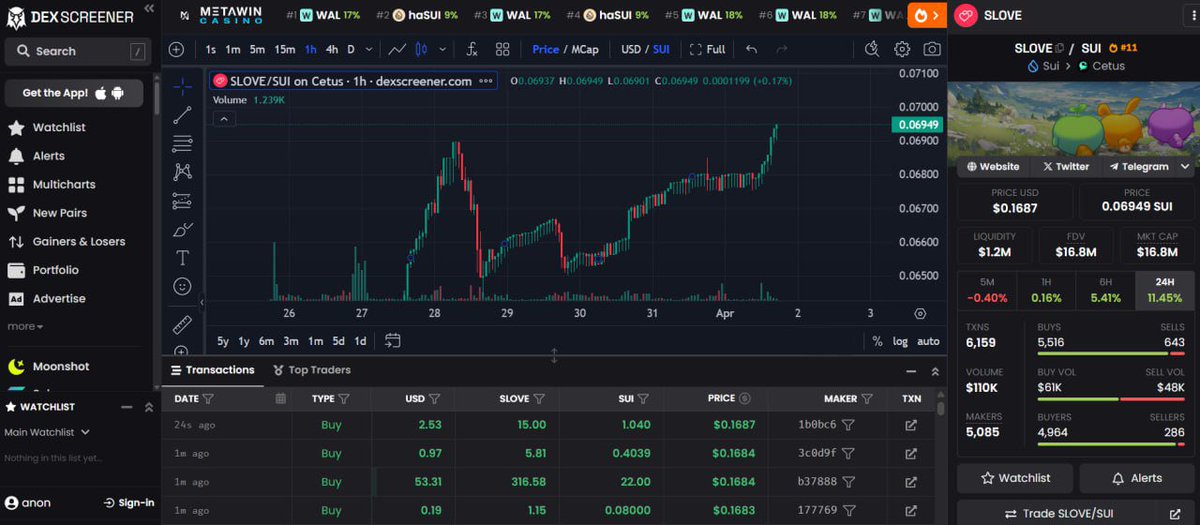Open the Android app download icon
1200x525 pixels.
(x=118, y=93)
